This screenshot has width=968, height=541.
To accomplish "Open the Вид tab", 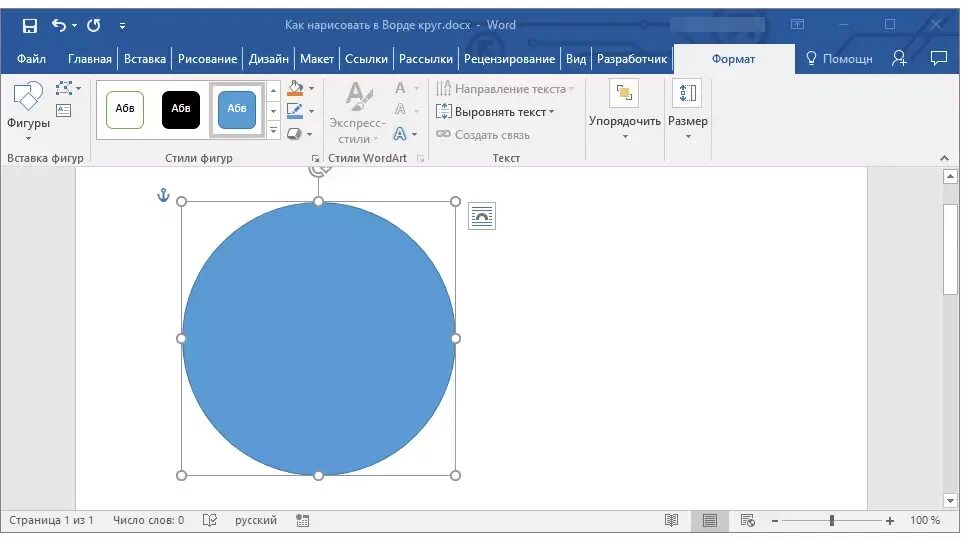I will [x=576, y=59].
